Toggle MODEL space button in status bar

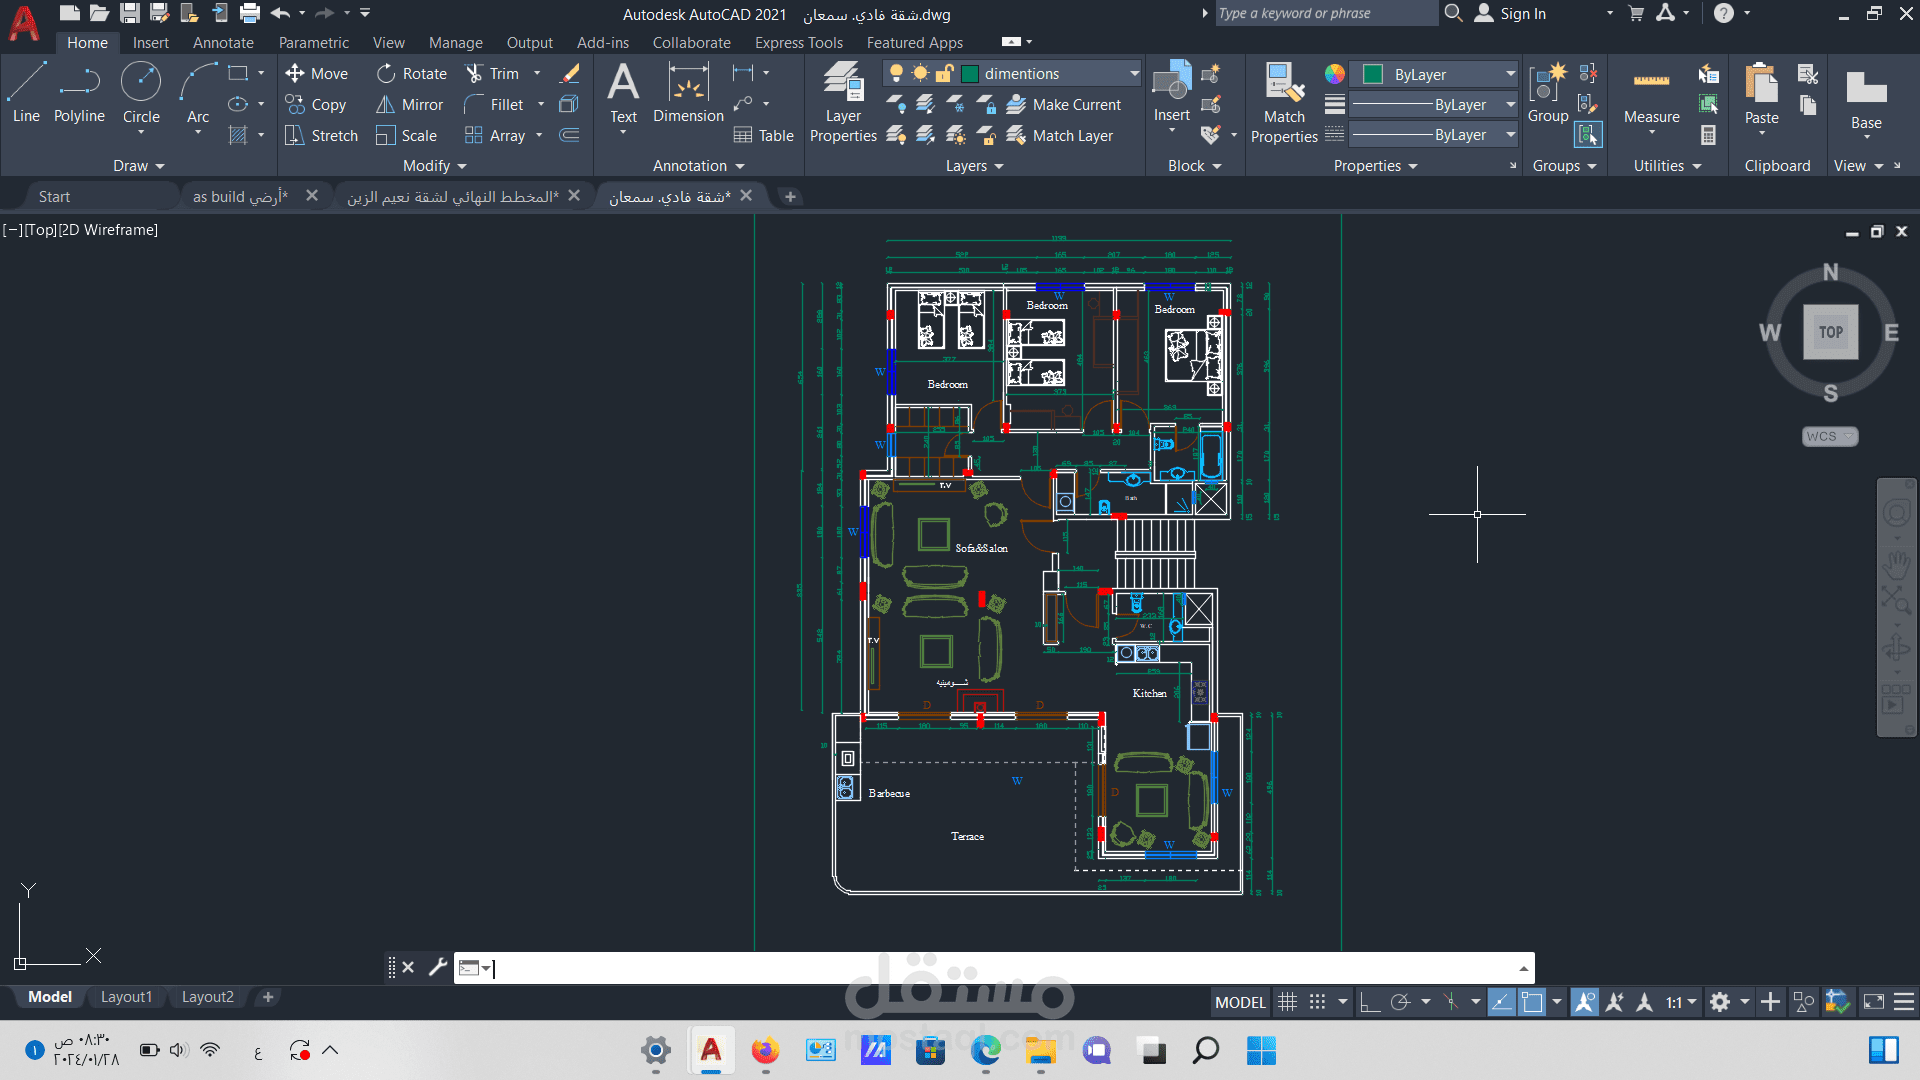coord(1240,1002)
